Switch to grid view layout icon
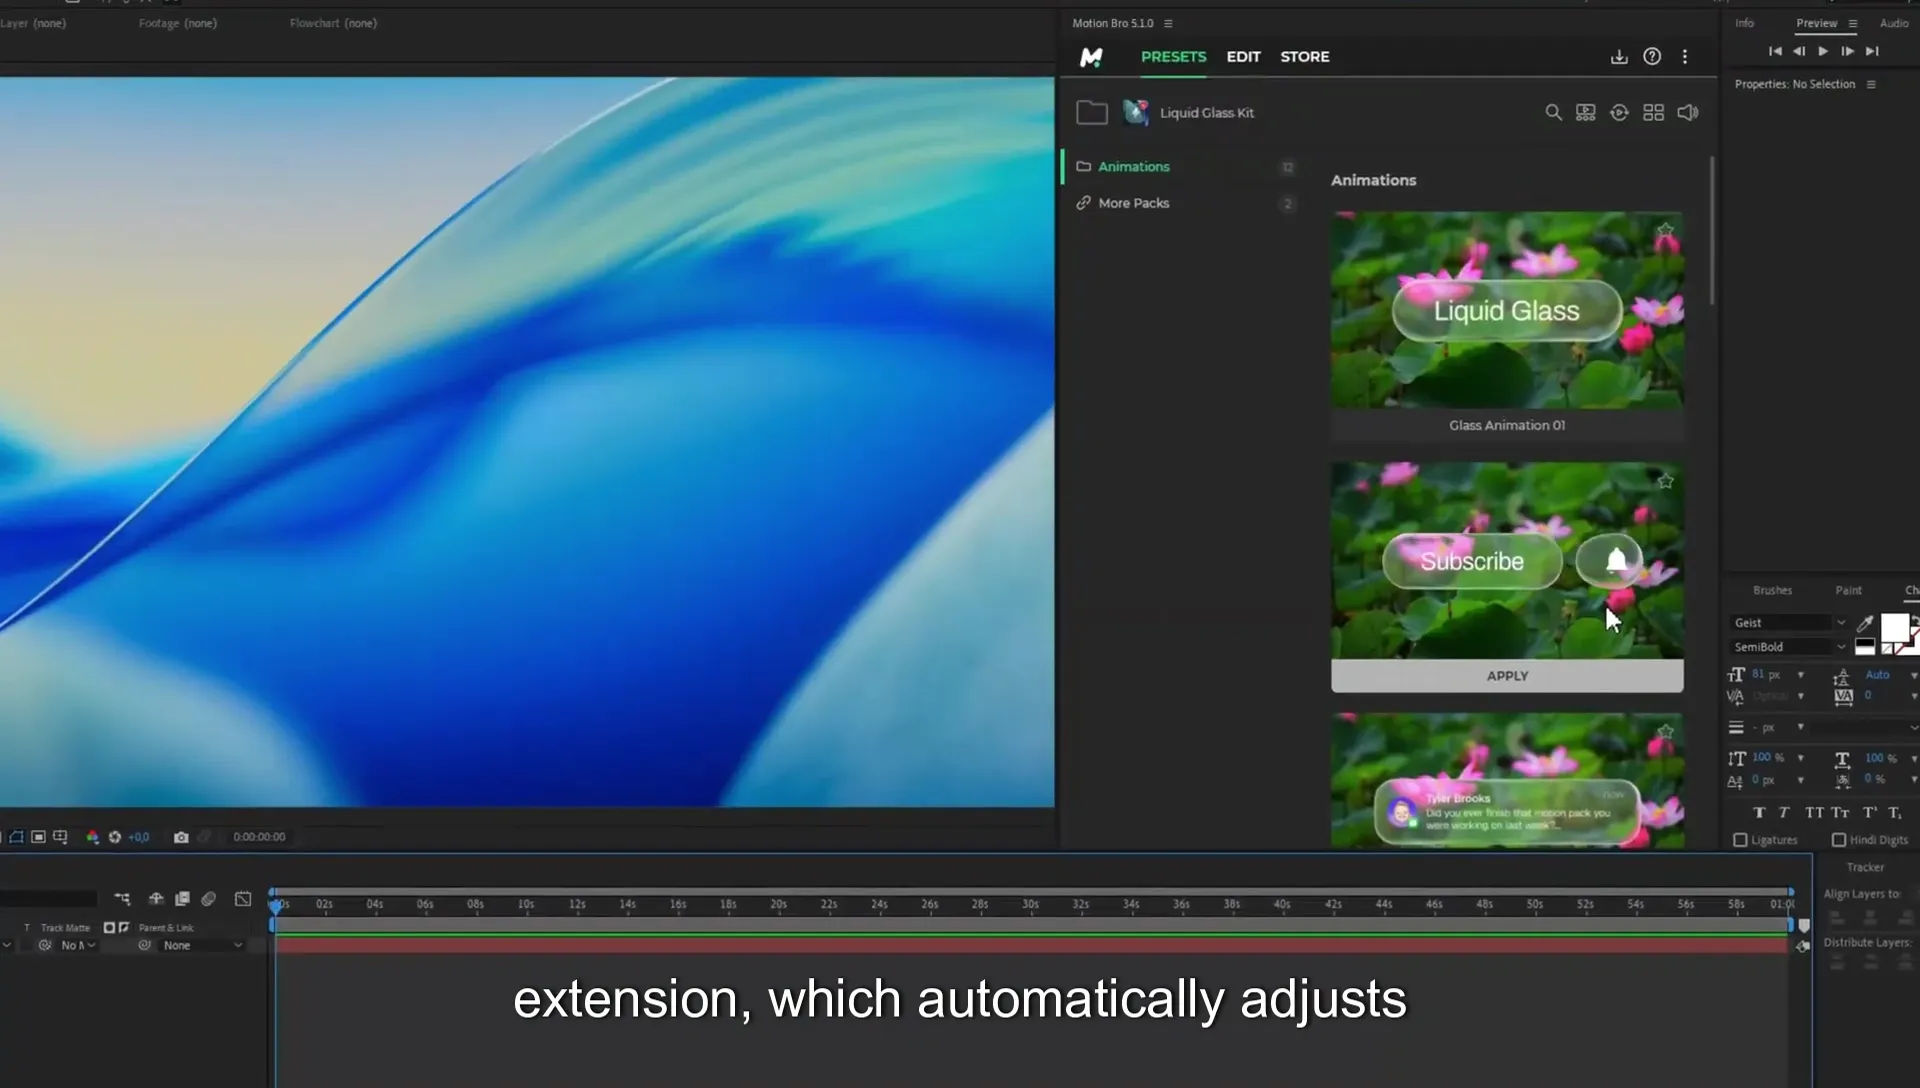 point(1654,112)
